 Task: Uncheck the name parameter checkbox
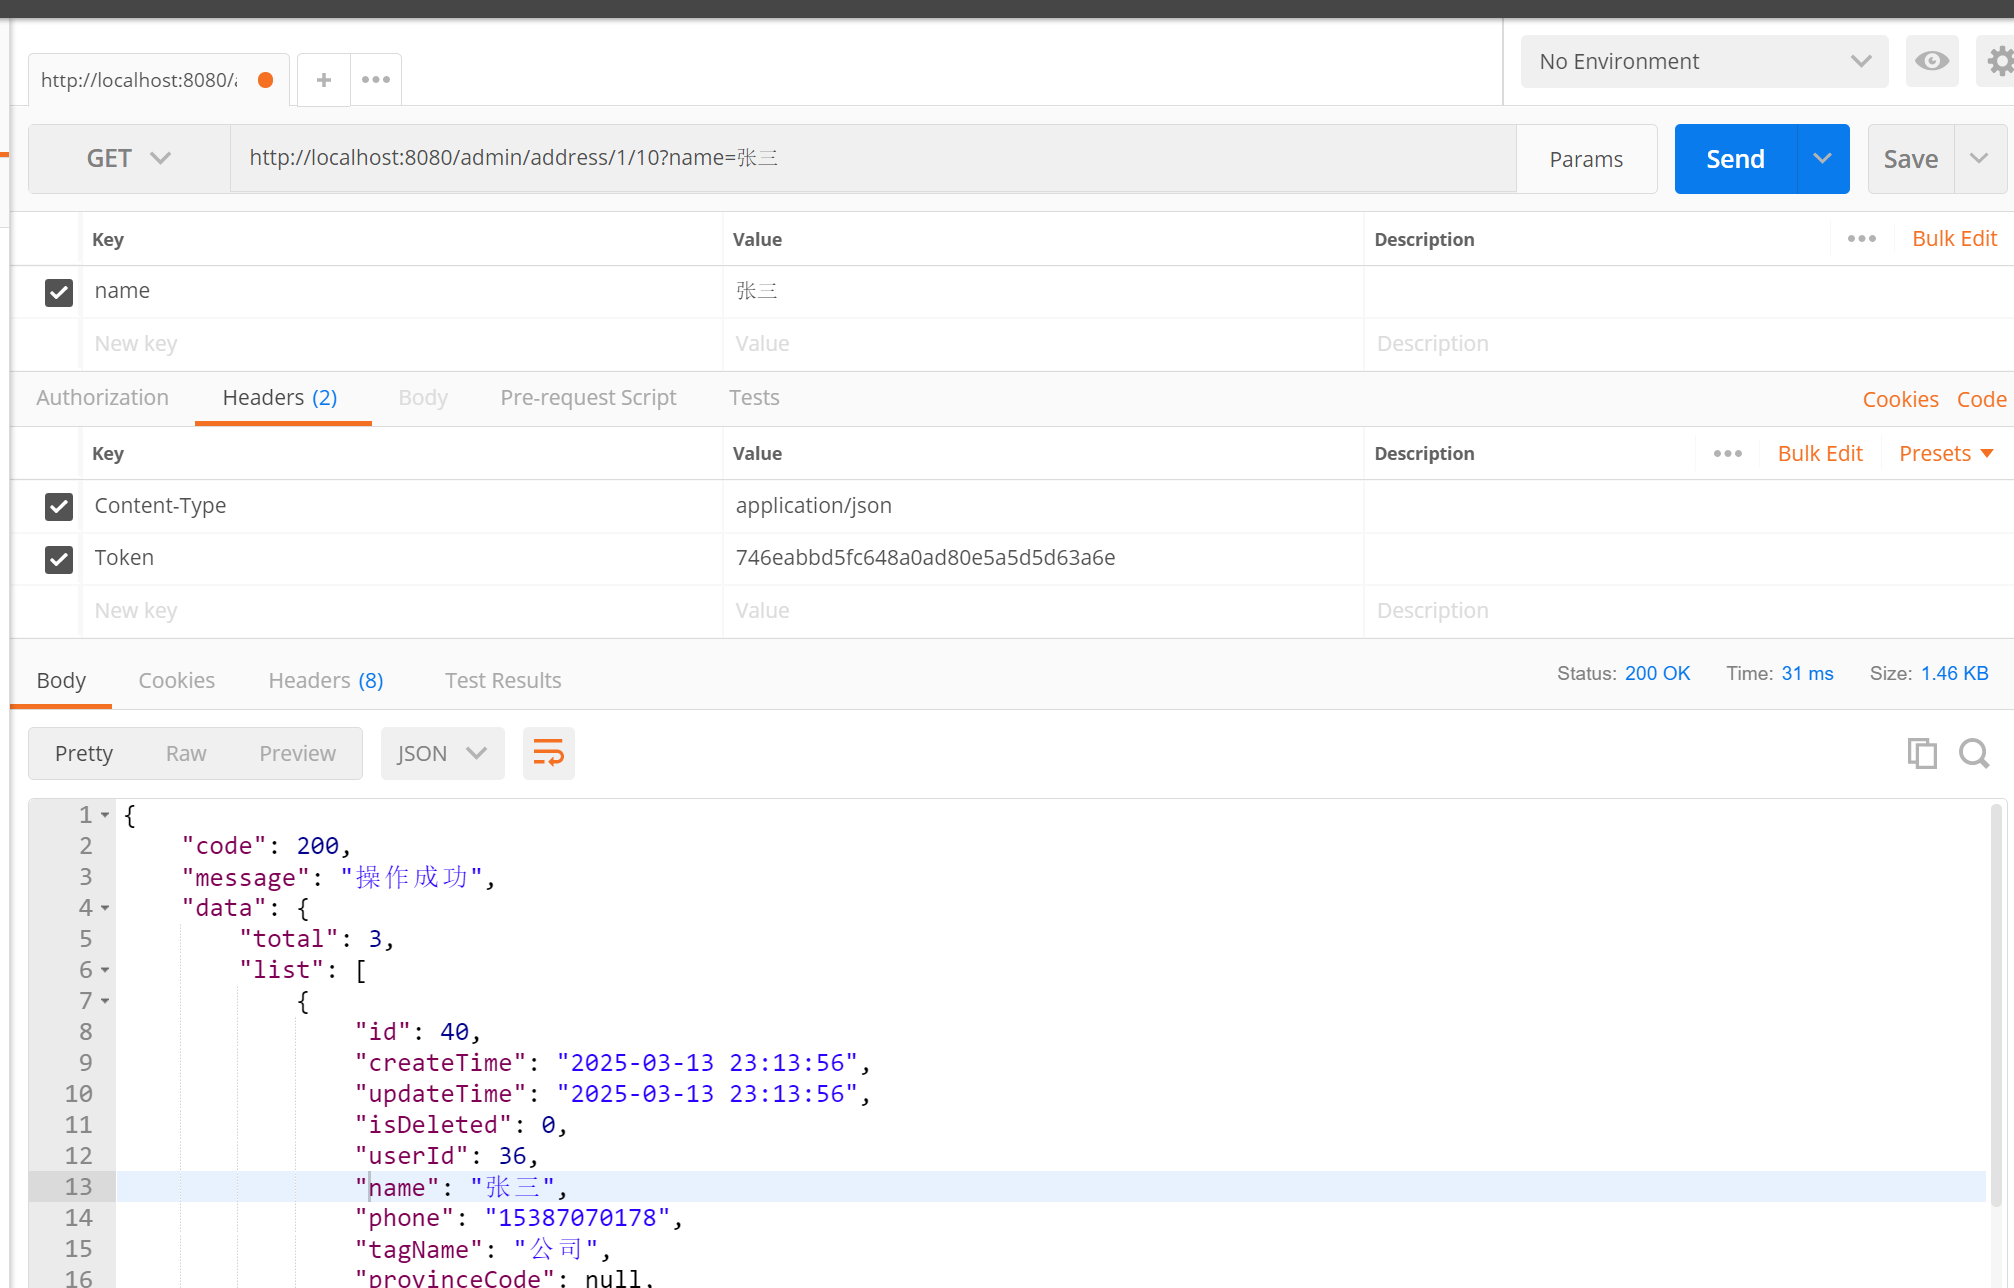59,292
